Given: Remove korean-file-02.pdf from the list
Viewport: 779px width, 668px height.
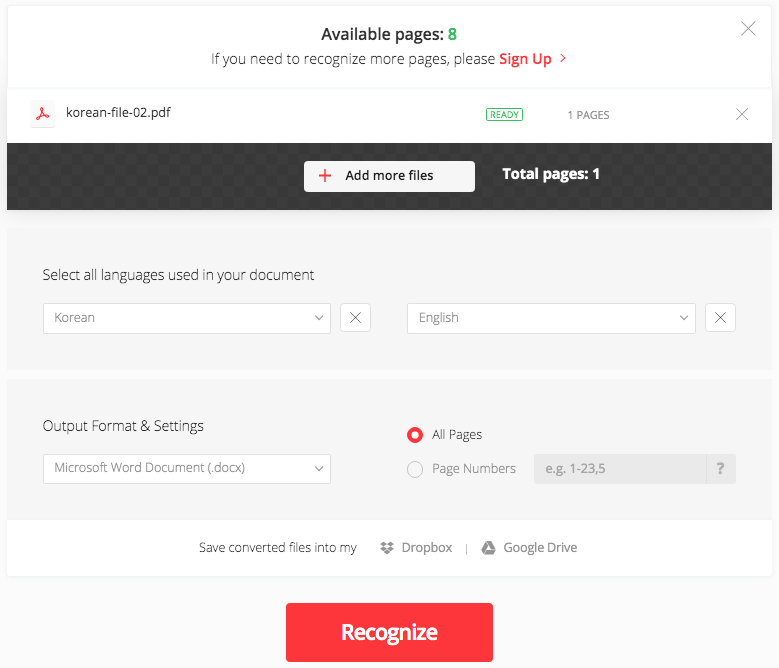Looking at the screenshot, I should (x=742, y=114).
